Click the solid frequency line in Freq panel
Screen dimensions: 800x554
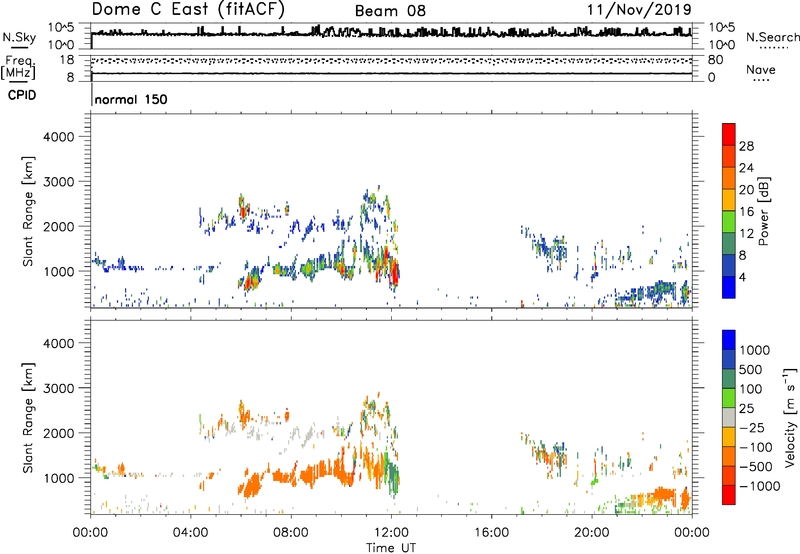point(391,74)
